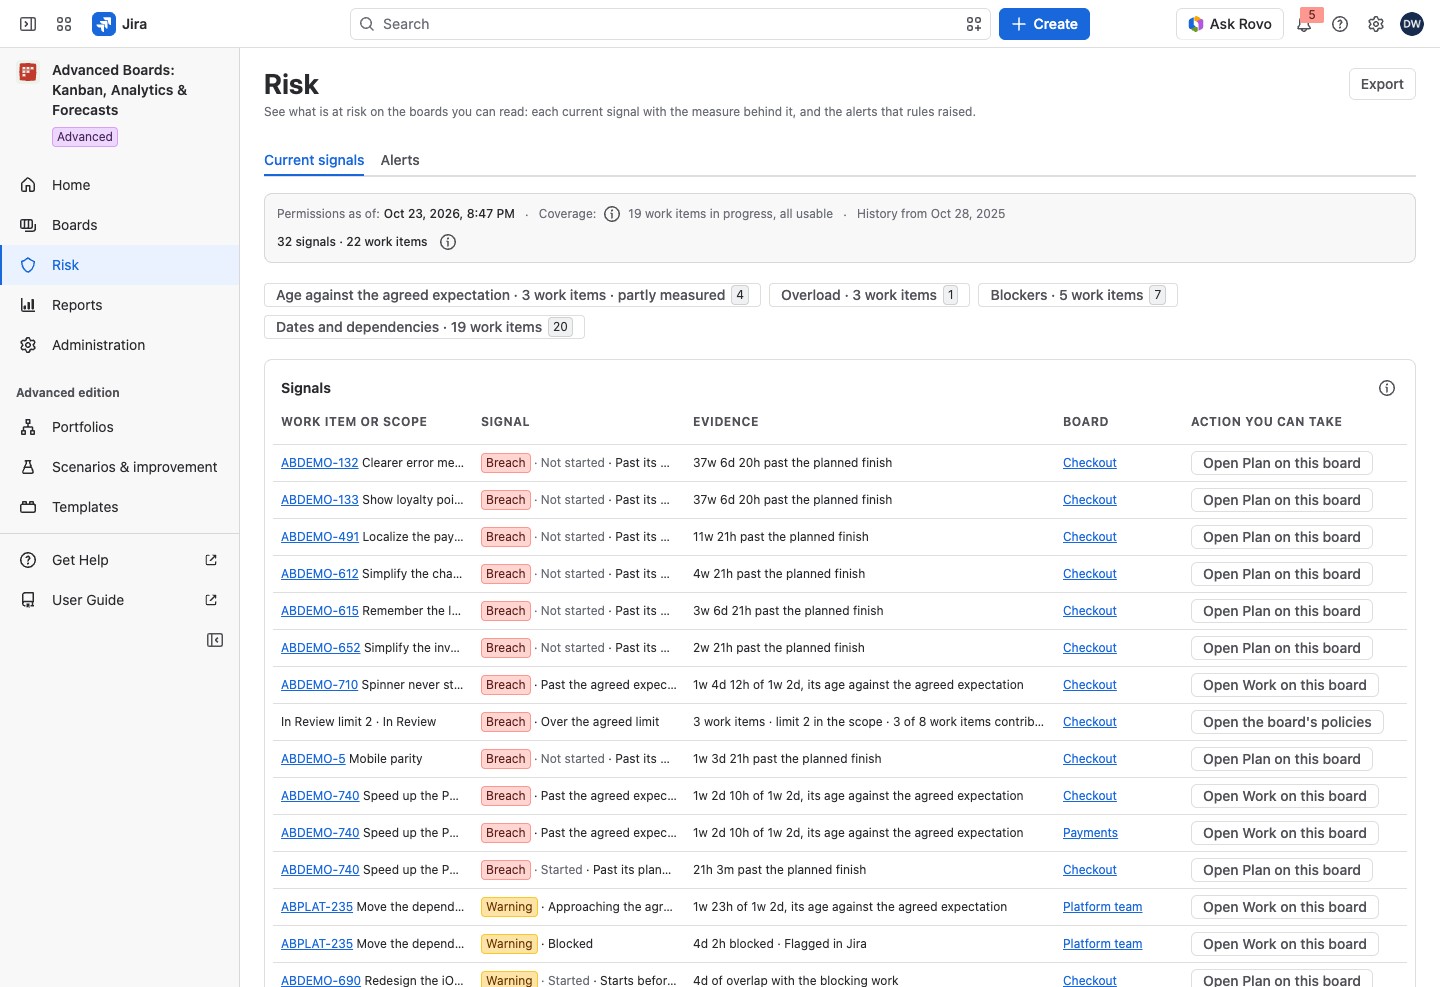Open Administration in the sidebar
The width and height of the screenshot is (1440, 987).
pos(120,345)
